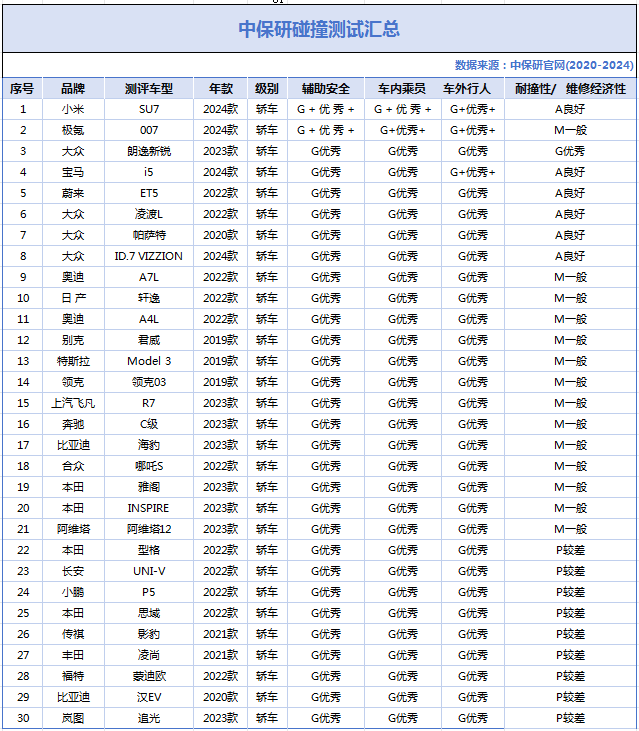Select the 序号 column header
Image resolution: width=639 pixels, height=731 pixels.
click(22, 88)
